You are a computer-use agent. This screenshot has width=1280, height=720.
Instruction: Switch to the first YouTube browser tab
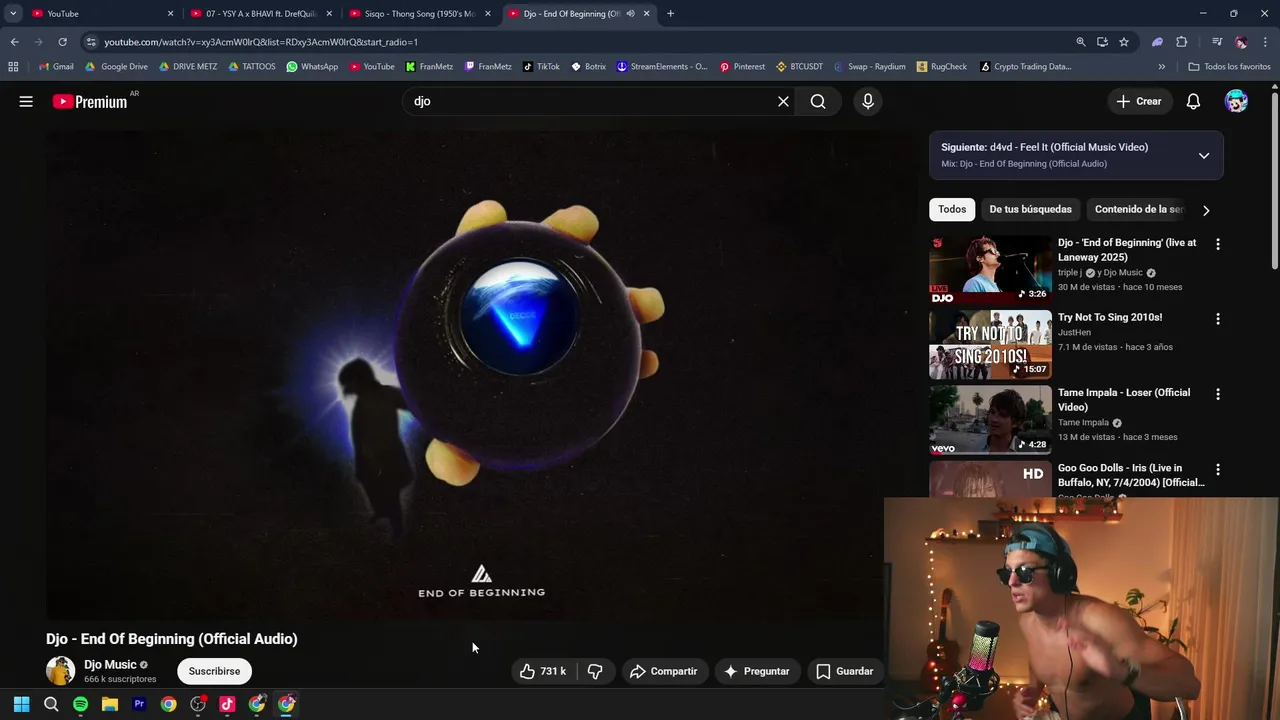pos(100,13)
